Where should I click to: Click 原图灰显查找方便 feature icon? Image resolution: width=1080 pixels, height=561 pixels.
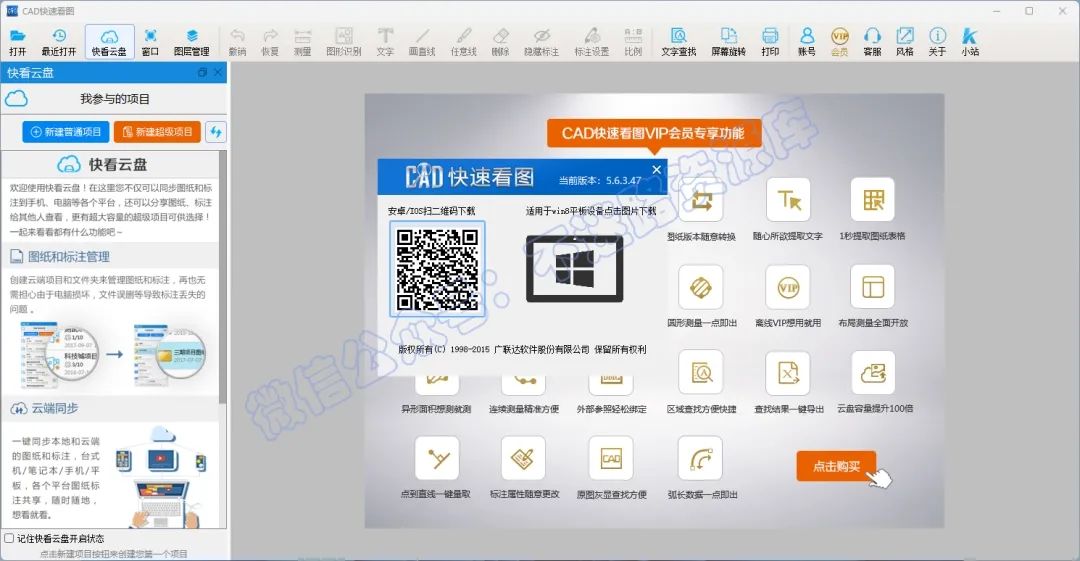(611, 458)
